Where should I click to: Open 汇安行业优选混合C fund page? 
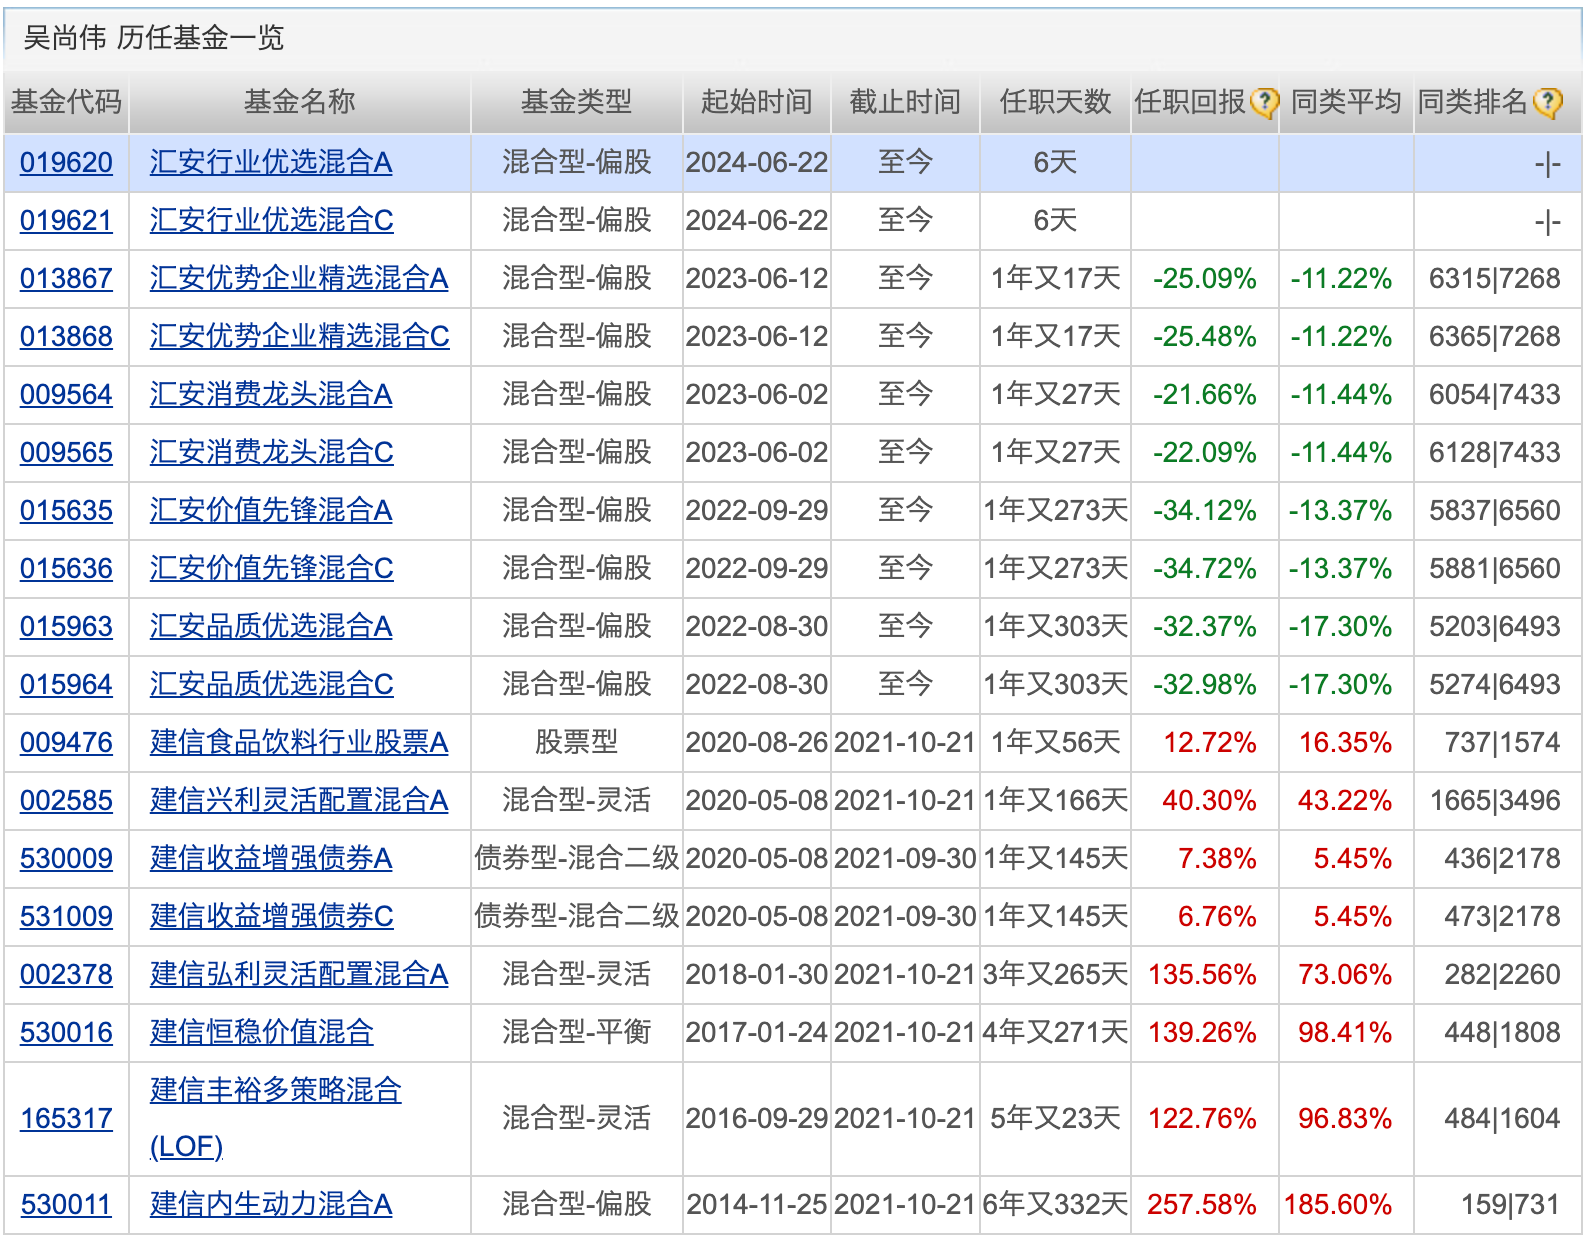(x=272, y=220)
